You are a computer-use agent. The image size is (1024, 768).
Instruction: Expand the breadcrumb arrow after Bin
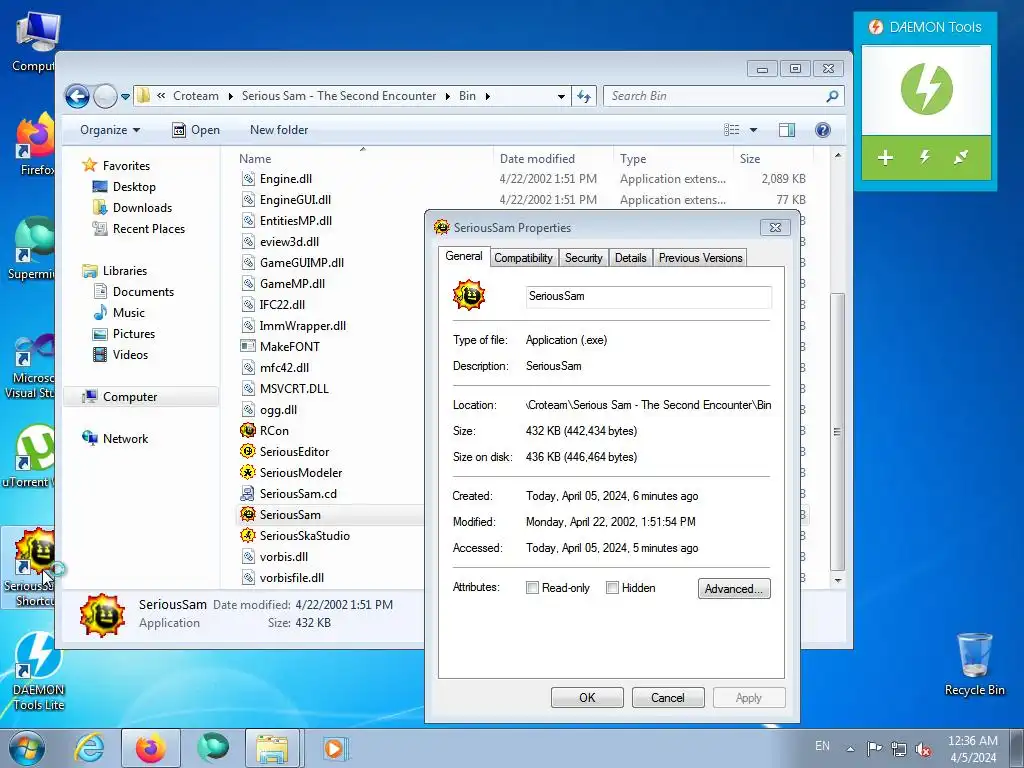click(x=487, y=96)
